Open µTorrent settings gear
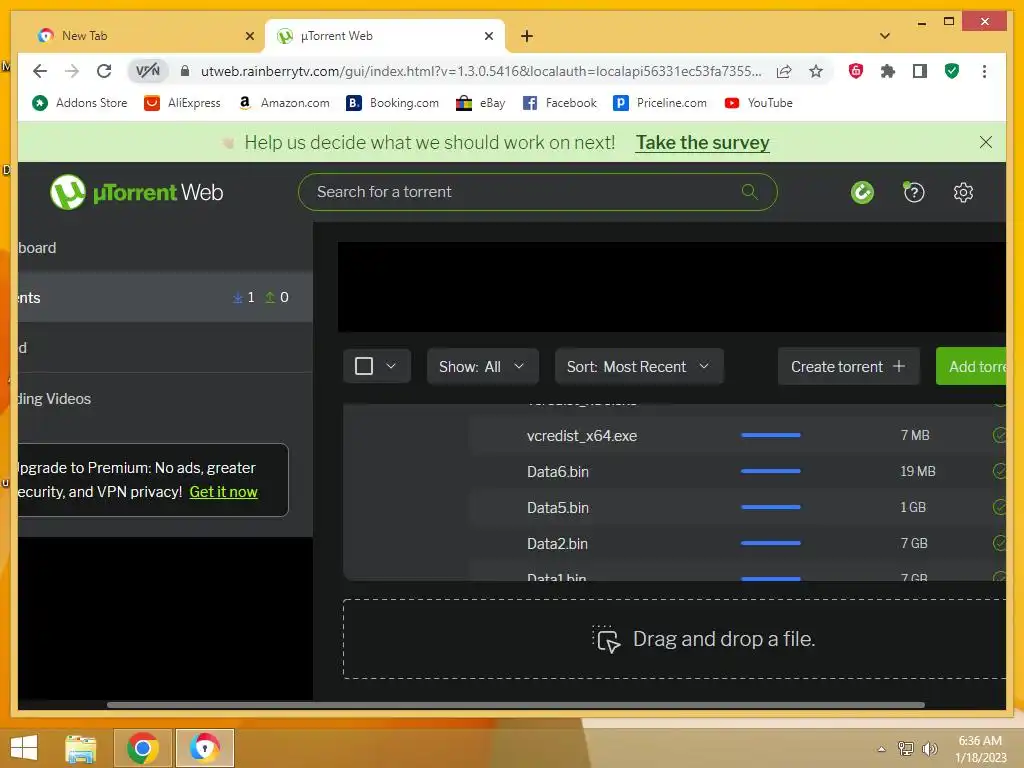1024x768 pixels. [963, 192]
